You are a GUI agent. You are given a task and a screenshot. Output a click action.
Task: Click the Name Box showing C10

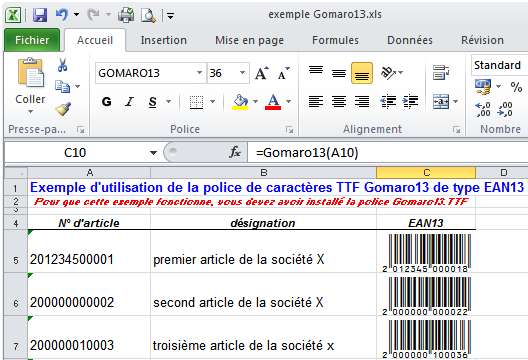coord(75,153)
